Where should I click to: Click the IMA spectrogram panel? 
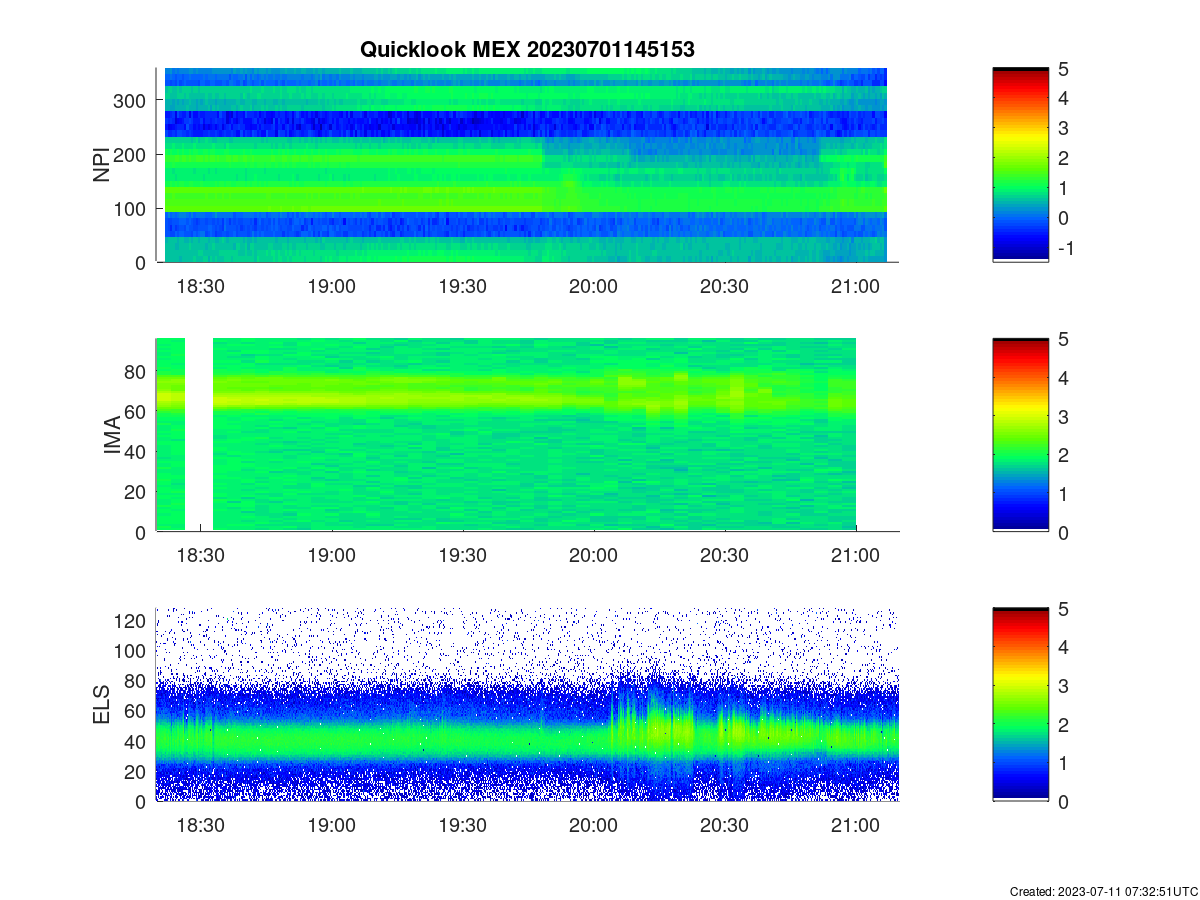pos(527,435)
